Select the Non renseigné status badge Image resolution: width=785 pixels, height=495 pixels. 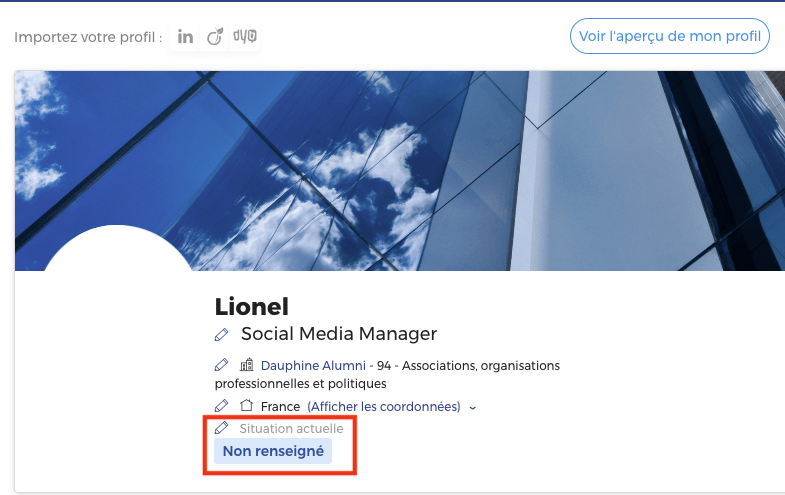[x=273, y=451]
